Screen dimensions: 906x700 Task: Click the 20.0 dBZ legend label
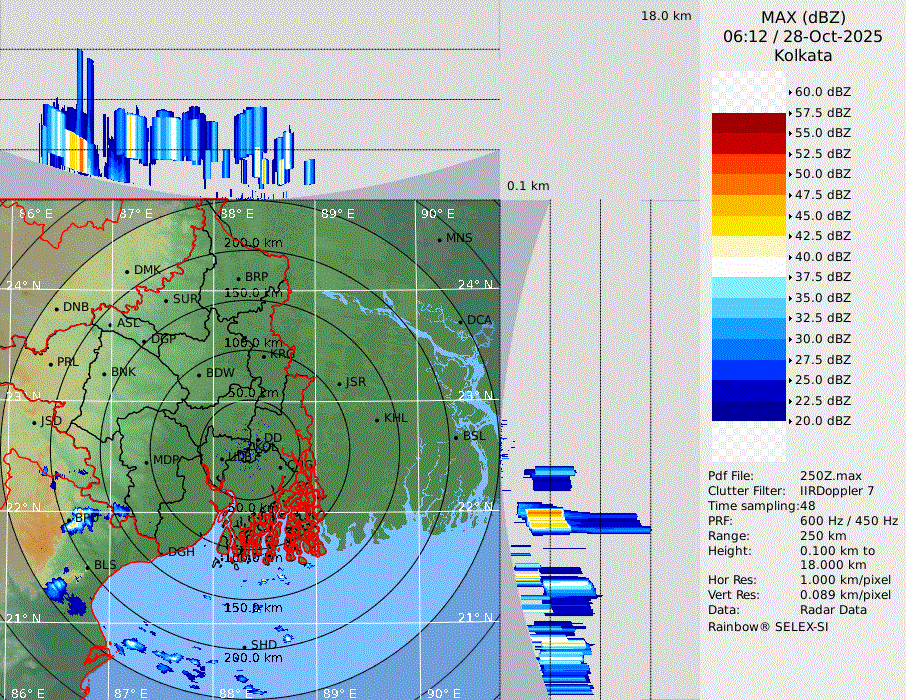pos(822,421)
